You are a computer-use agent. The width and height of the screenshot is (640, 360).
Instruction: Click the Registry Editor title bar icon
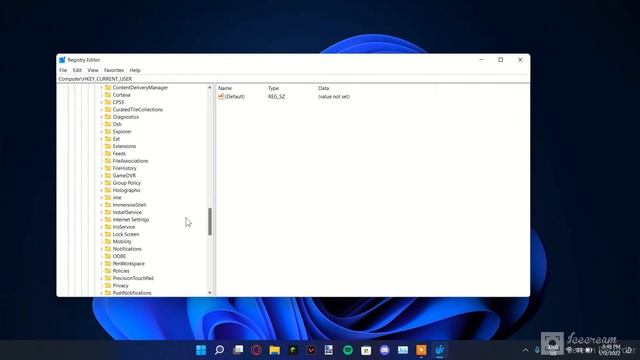coord(62,60)
